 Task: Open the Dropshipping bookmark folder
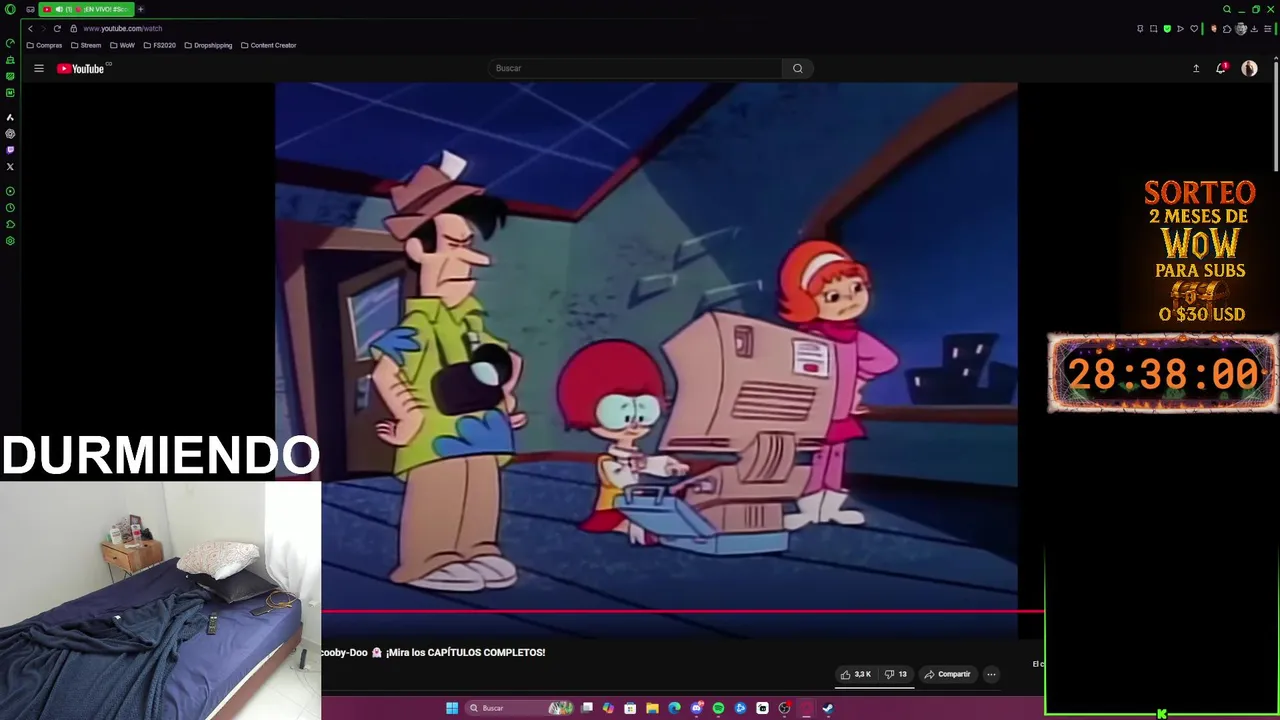click(208, 45)
